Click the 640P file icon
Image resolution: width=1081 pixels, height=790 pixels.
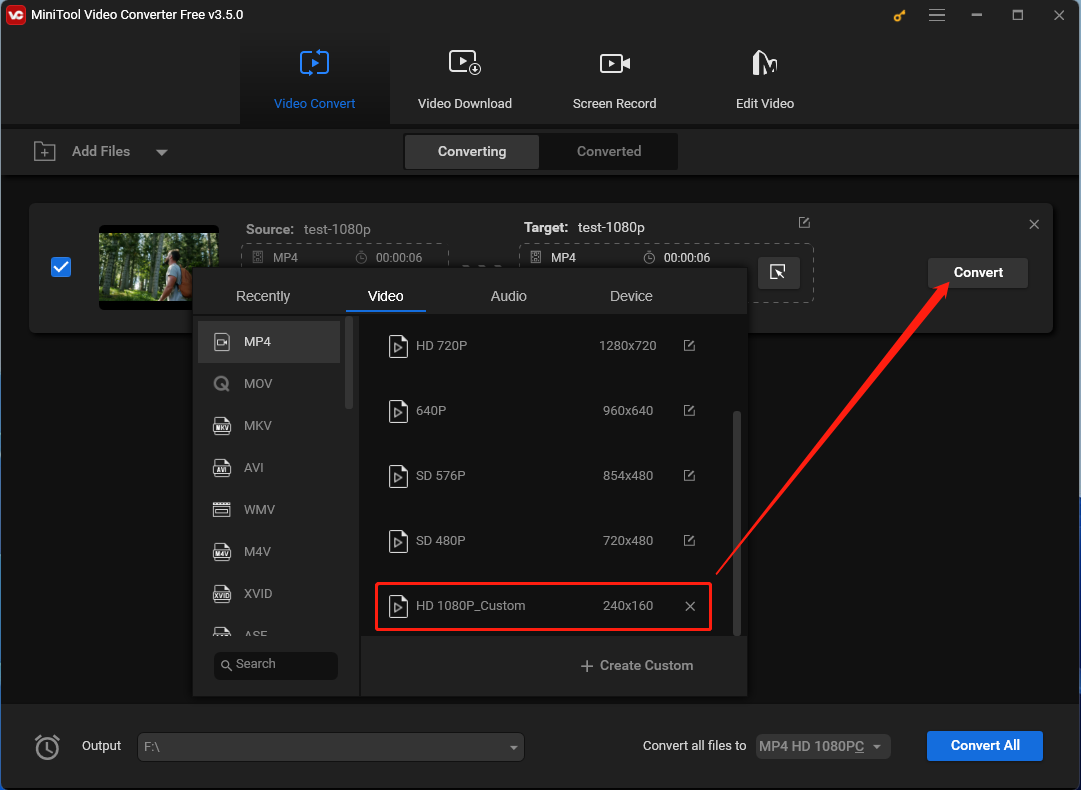pos(398,411)
